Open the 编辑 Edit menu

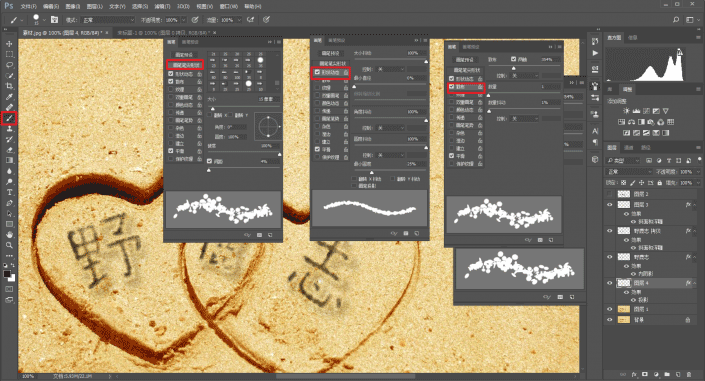pyautogui.click(x=51, y=7)
